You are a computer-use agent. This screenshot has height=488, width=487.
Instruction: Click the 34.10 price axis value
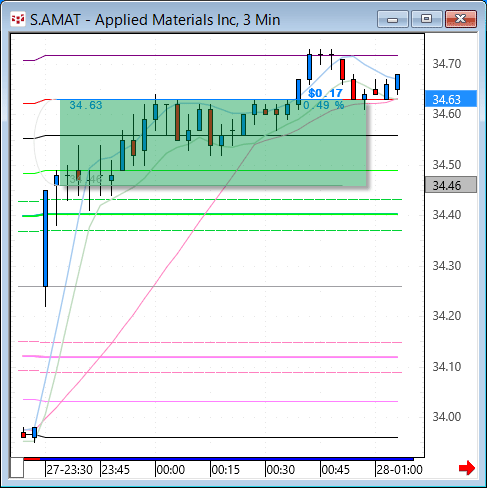(447, 367)
